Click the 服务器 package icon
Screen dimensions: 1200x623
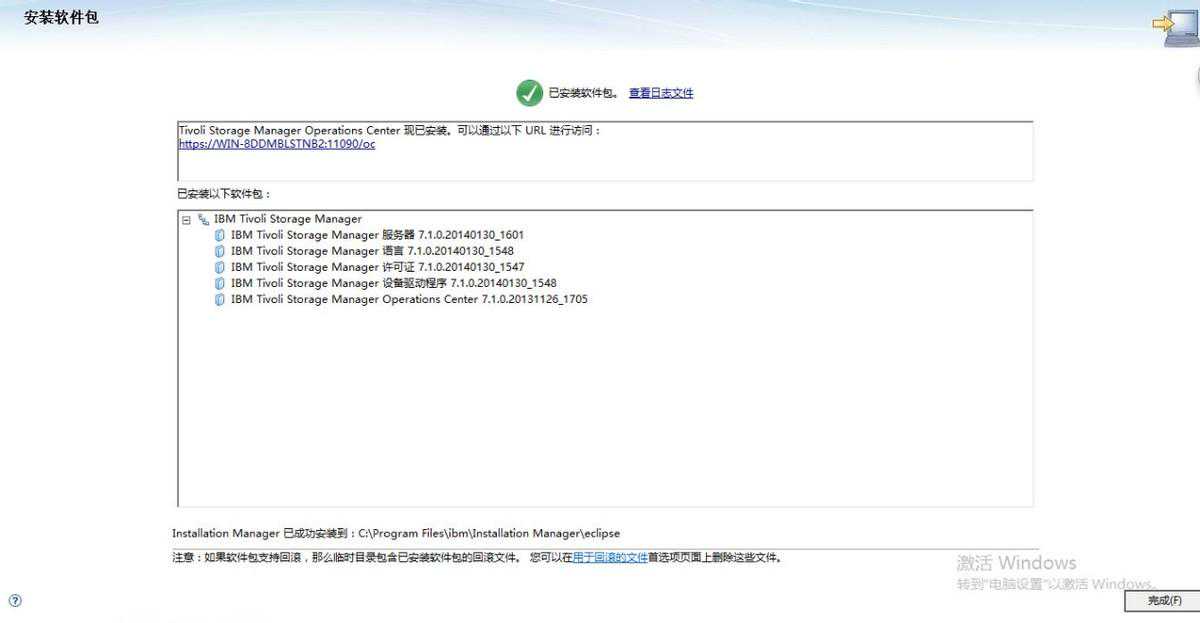coord(220,235)
